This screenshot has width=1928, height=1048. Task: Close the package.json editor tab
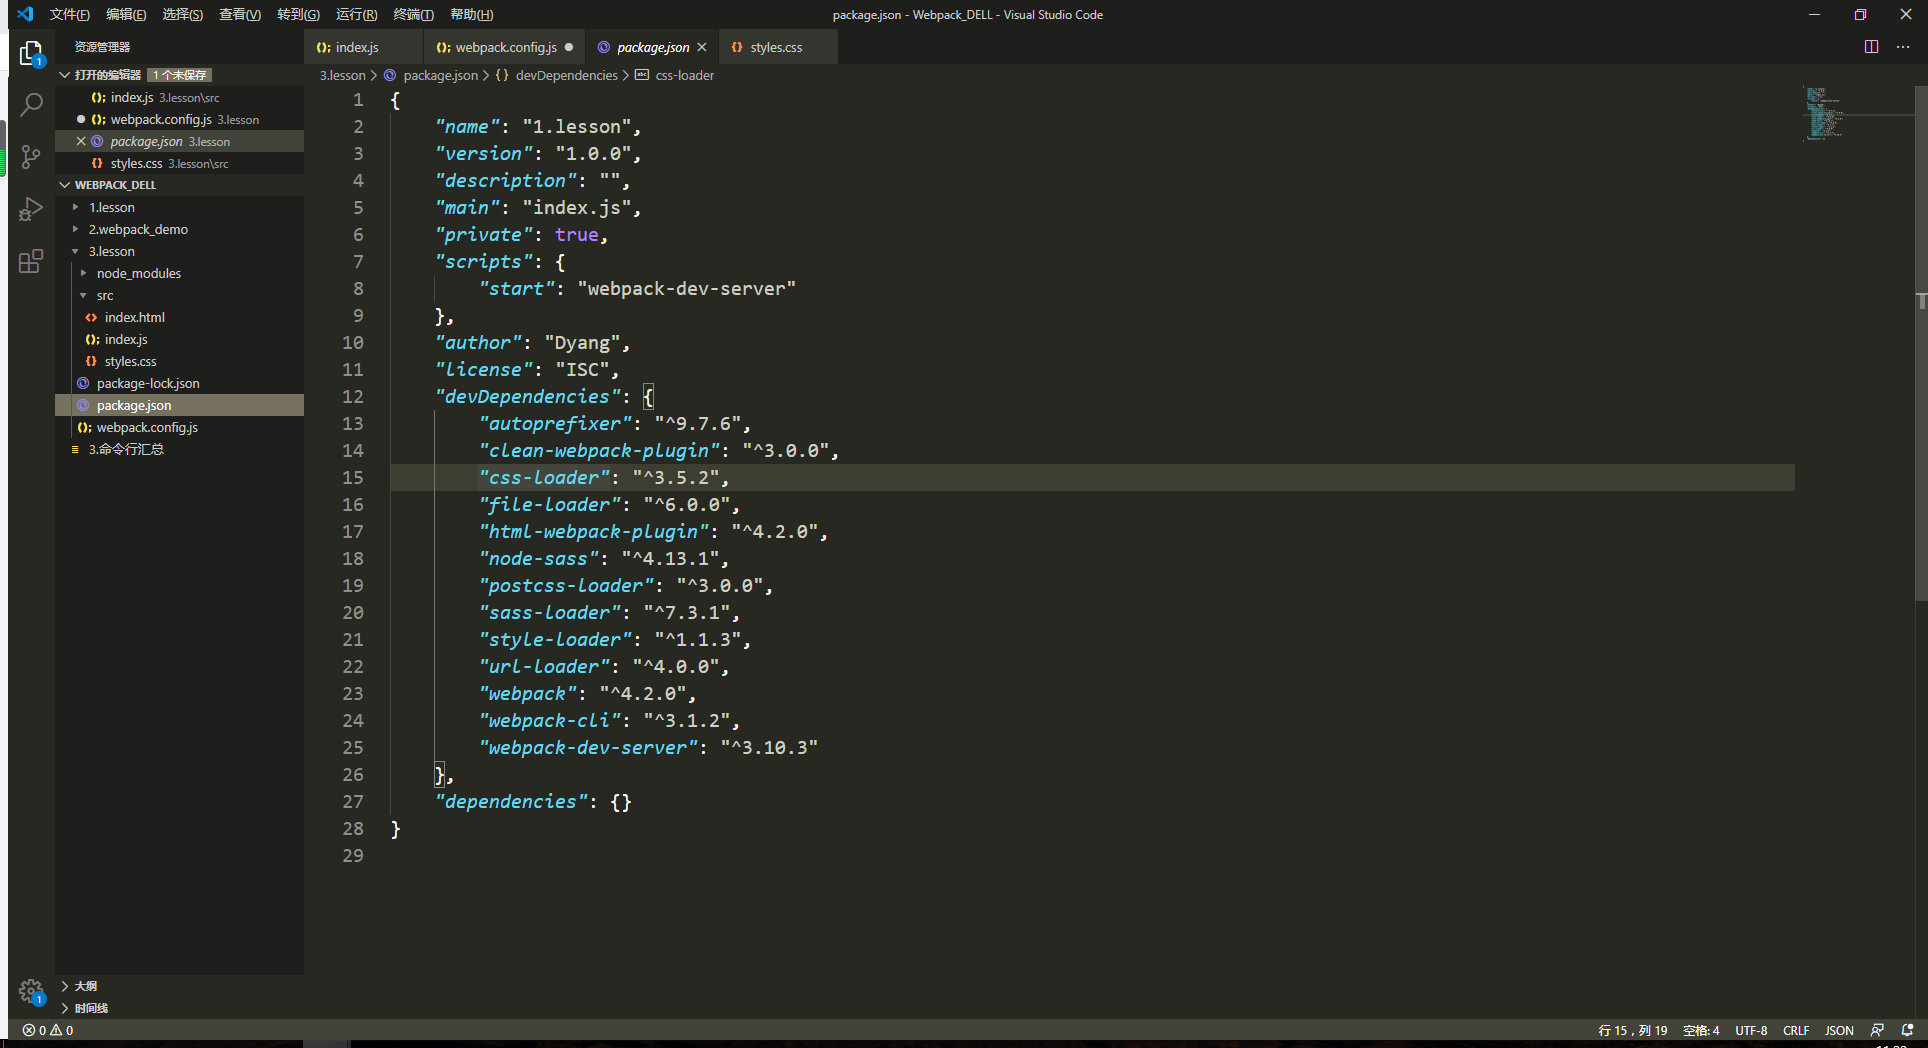click(x=702, y=47)
